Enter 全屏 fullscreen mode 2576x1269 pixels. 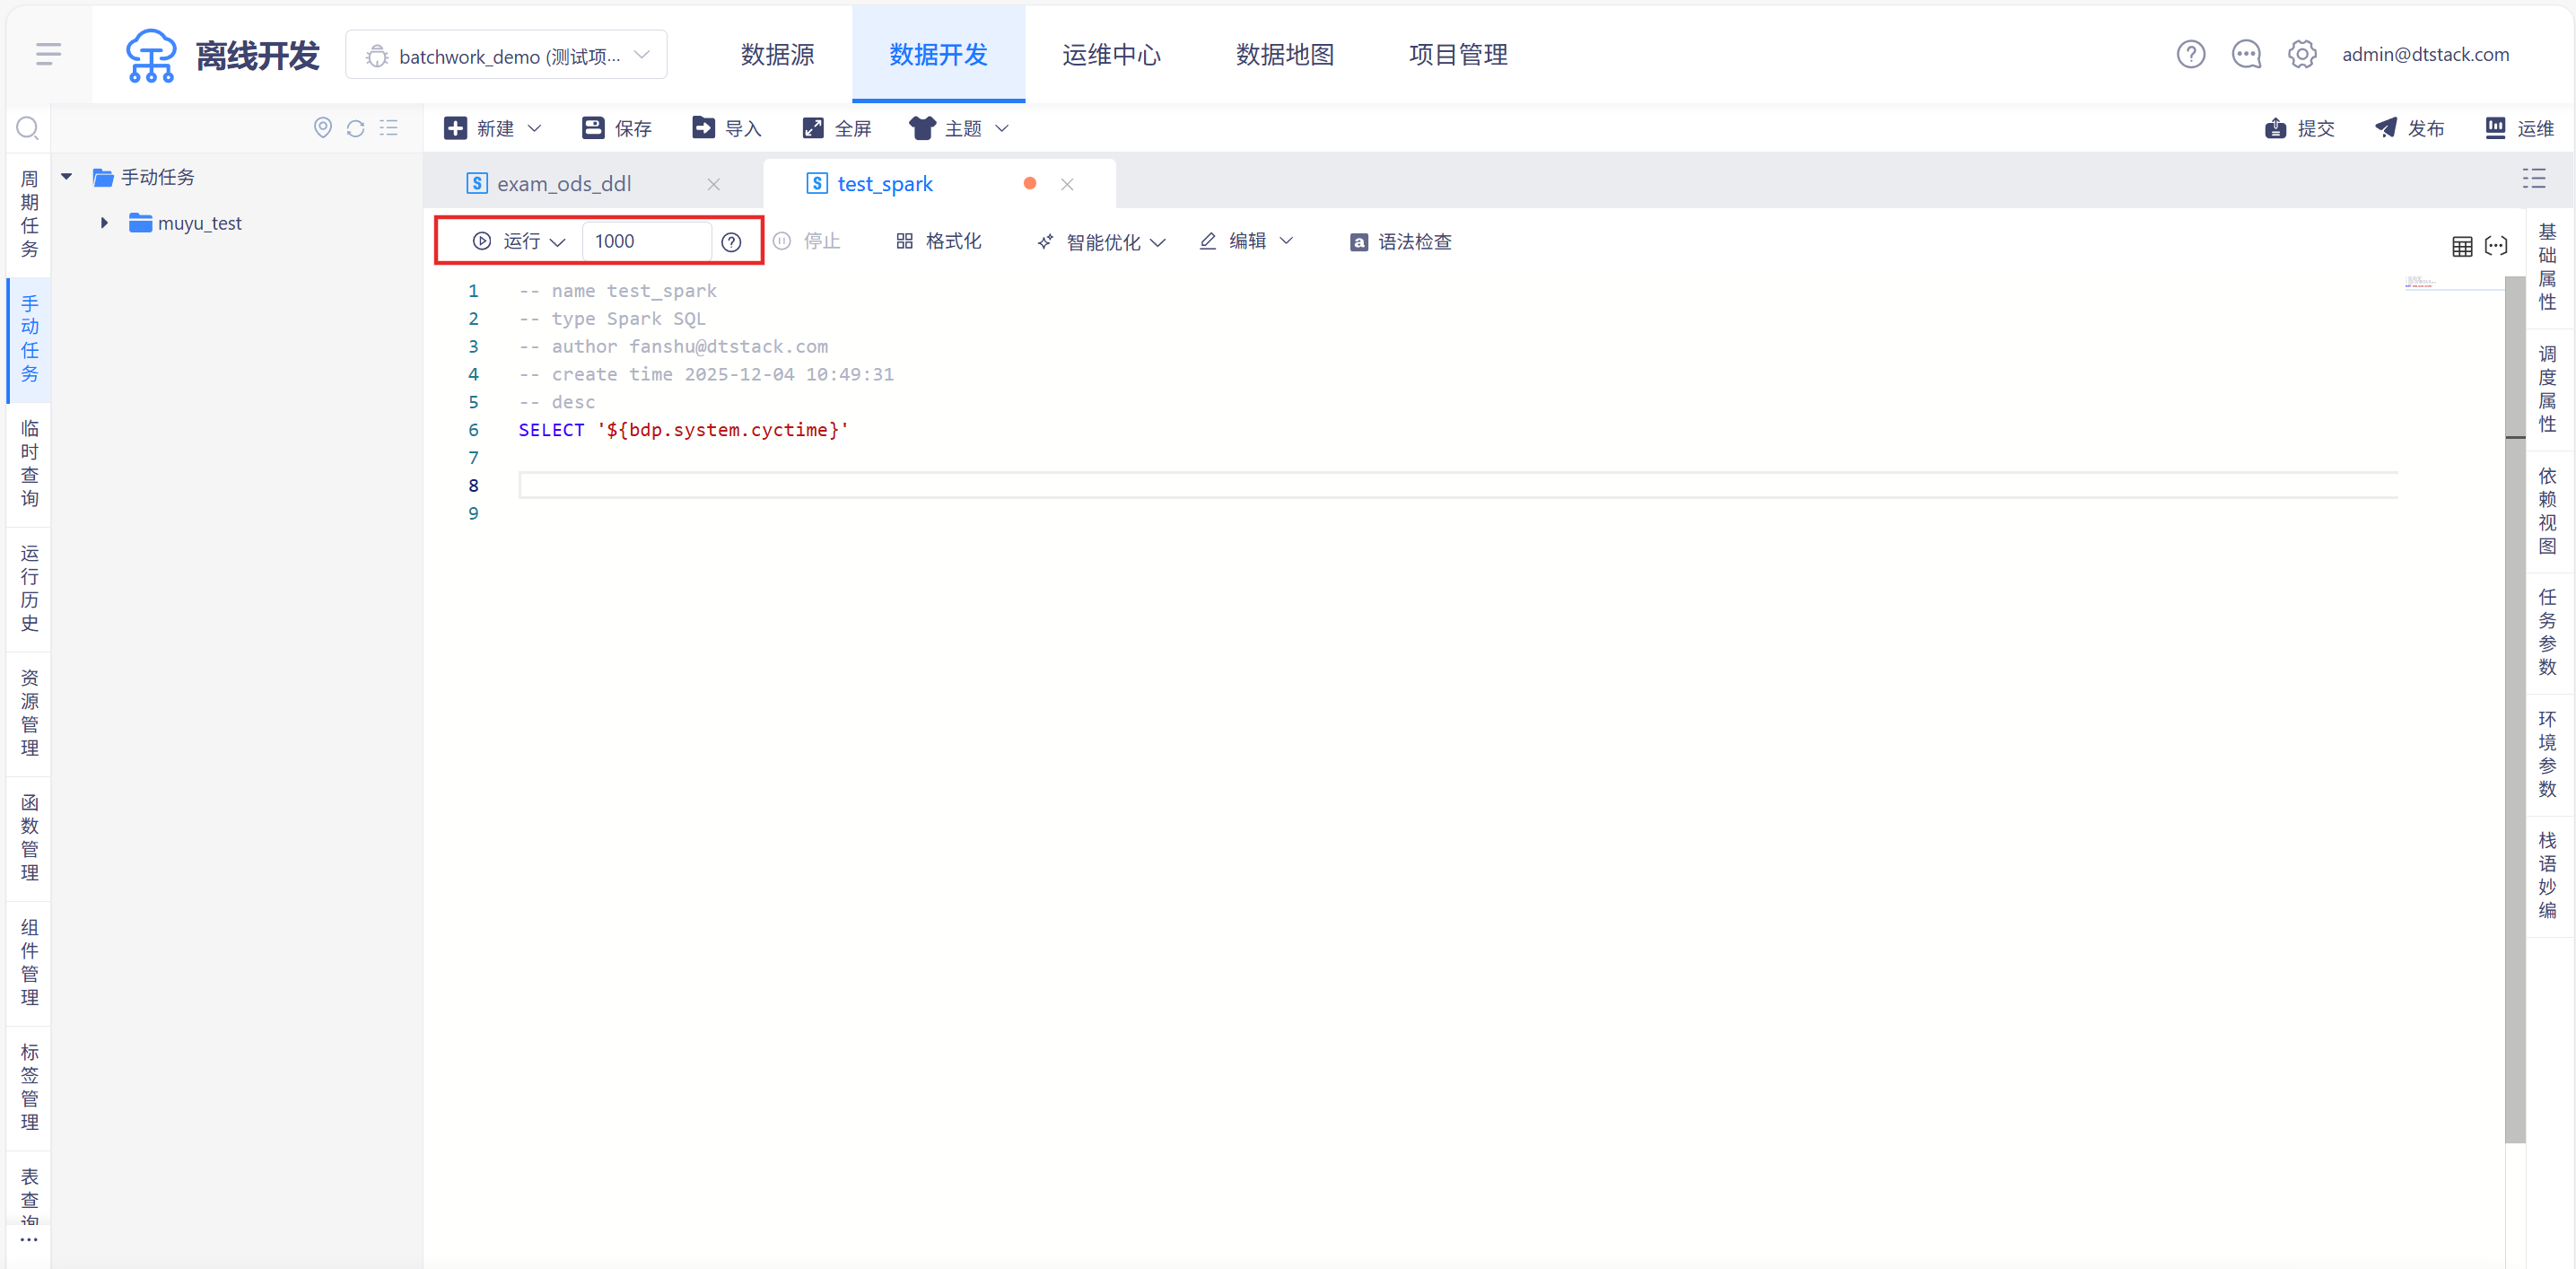tap(837, 128)
